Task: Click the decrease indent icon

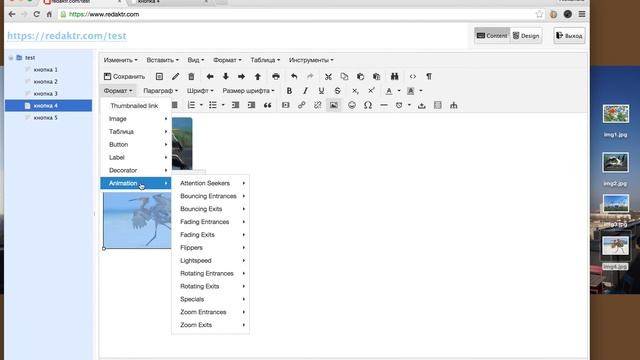Action: click(x=236, y=105)
